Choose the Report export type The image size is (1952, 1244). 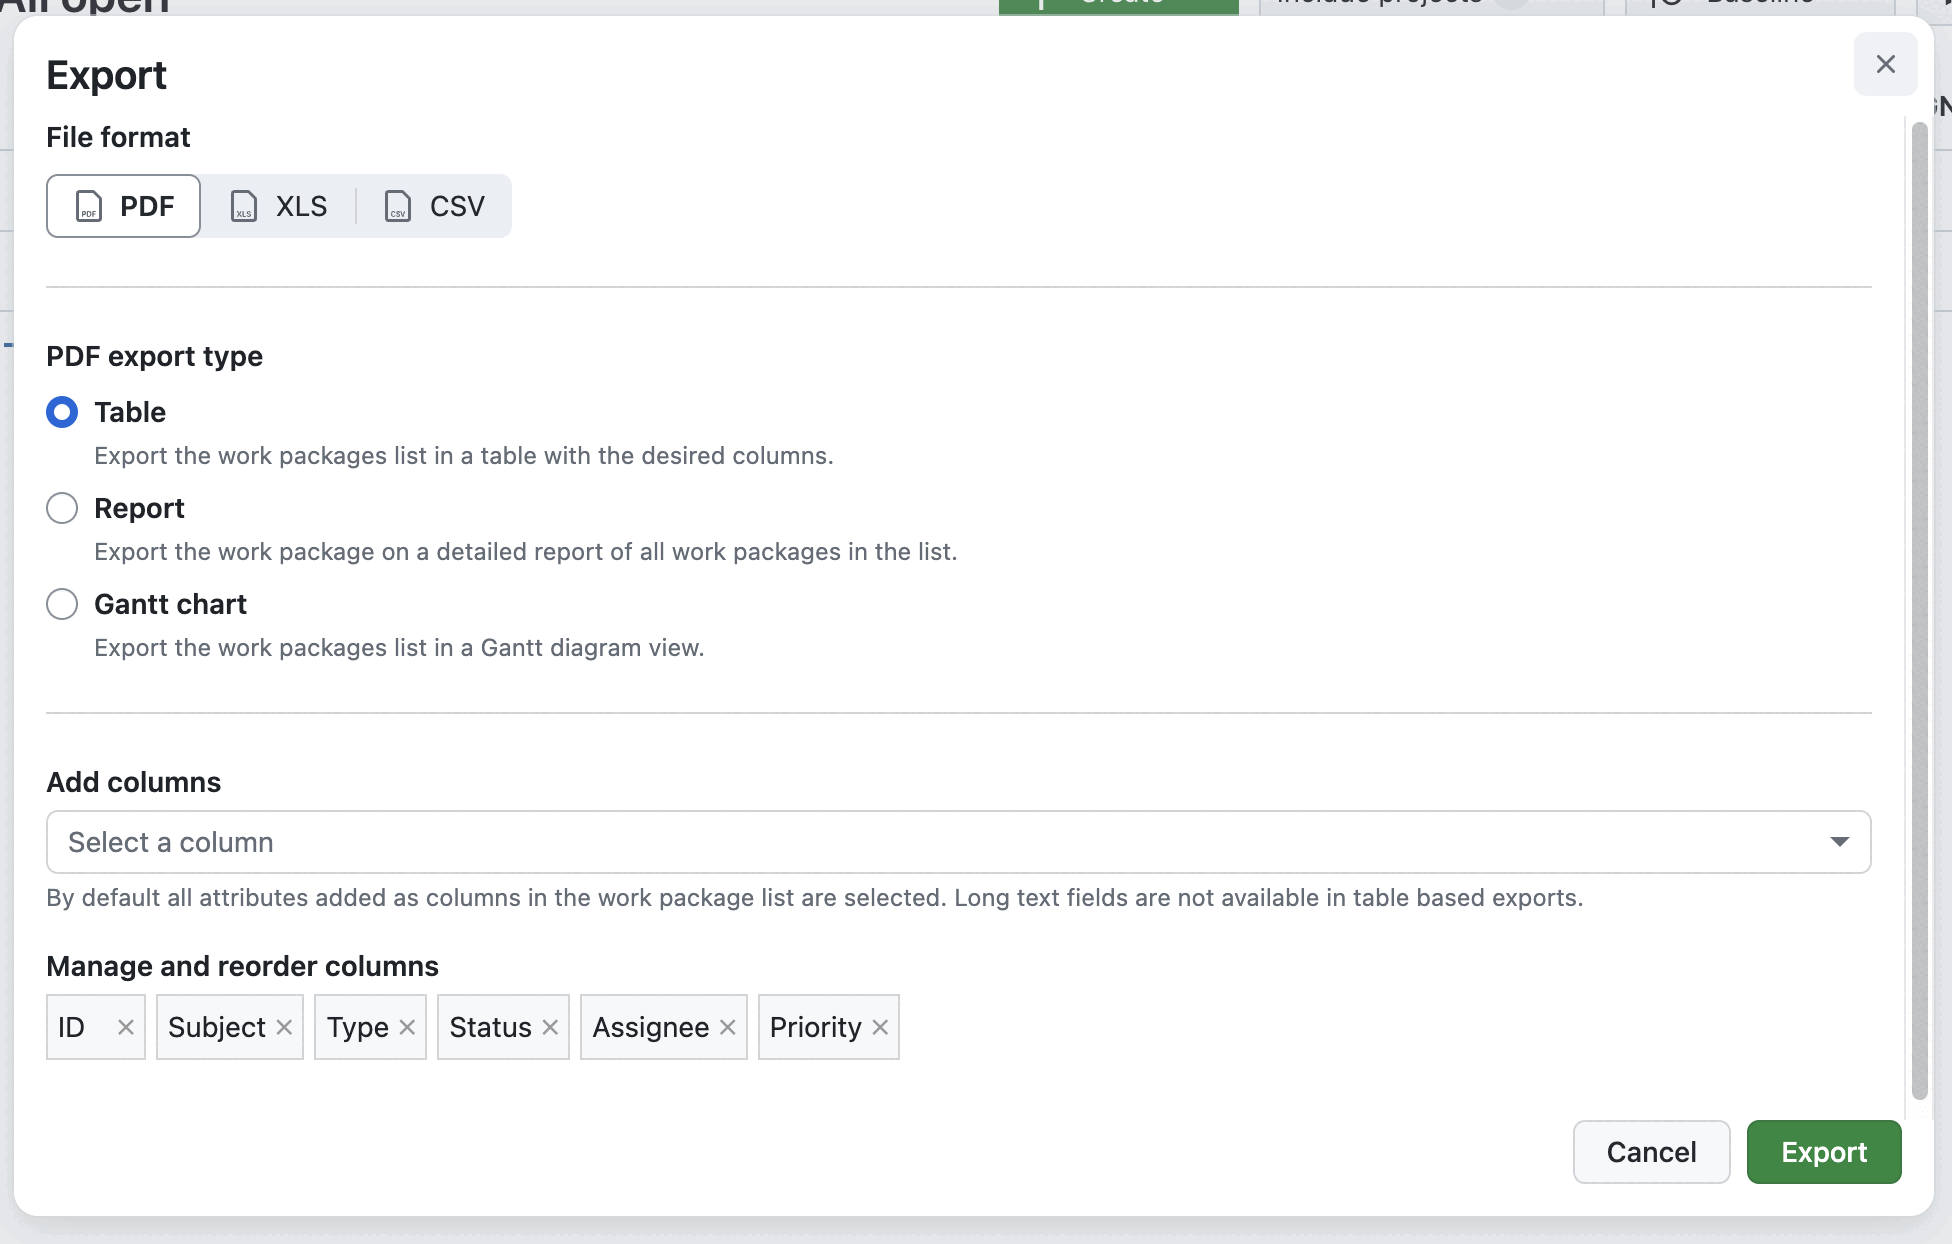coord(61,508)
